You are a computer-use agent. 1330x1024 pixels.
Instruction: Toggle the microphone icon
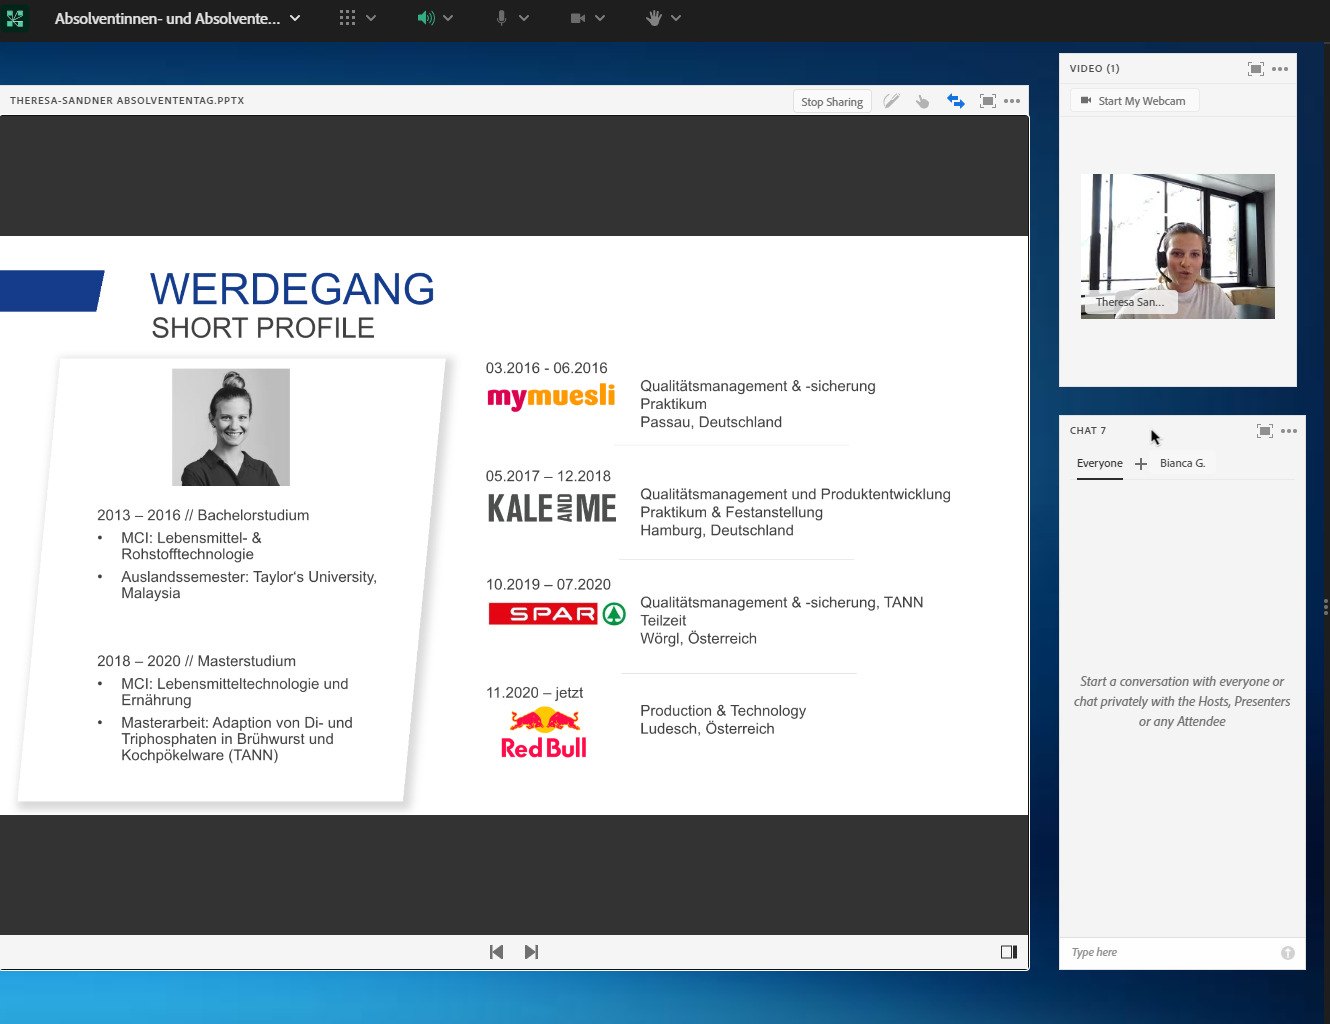pyautogui.click(x=501, y=18)
